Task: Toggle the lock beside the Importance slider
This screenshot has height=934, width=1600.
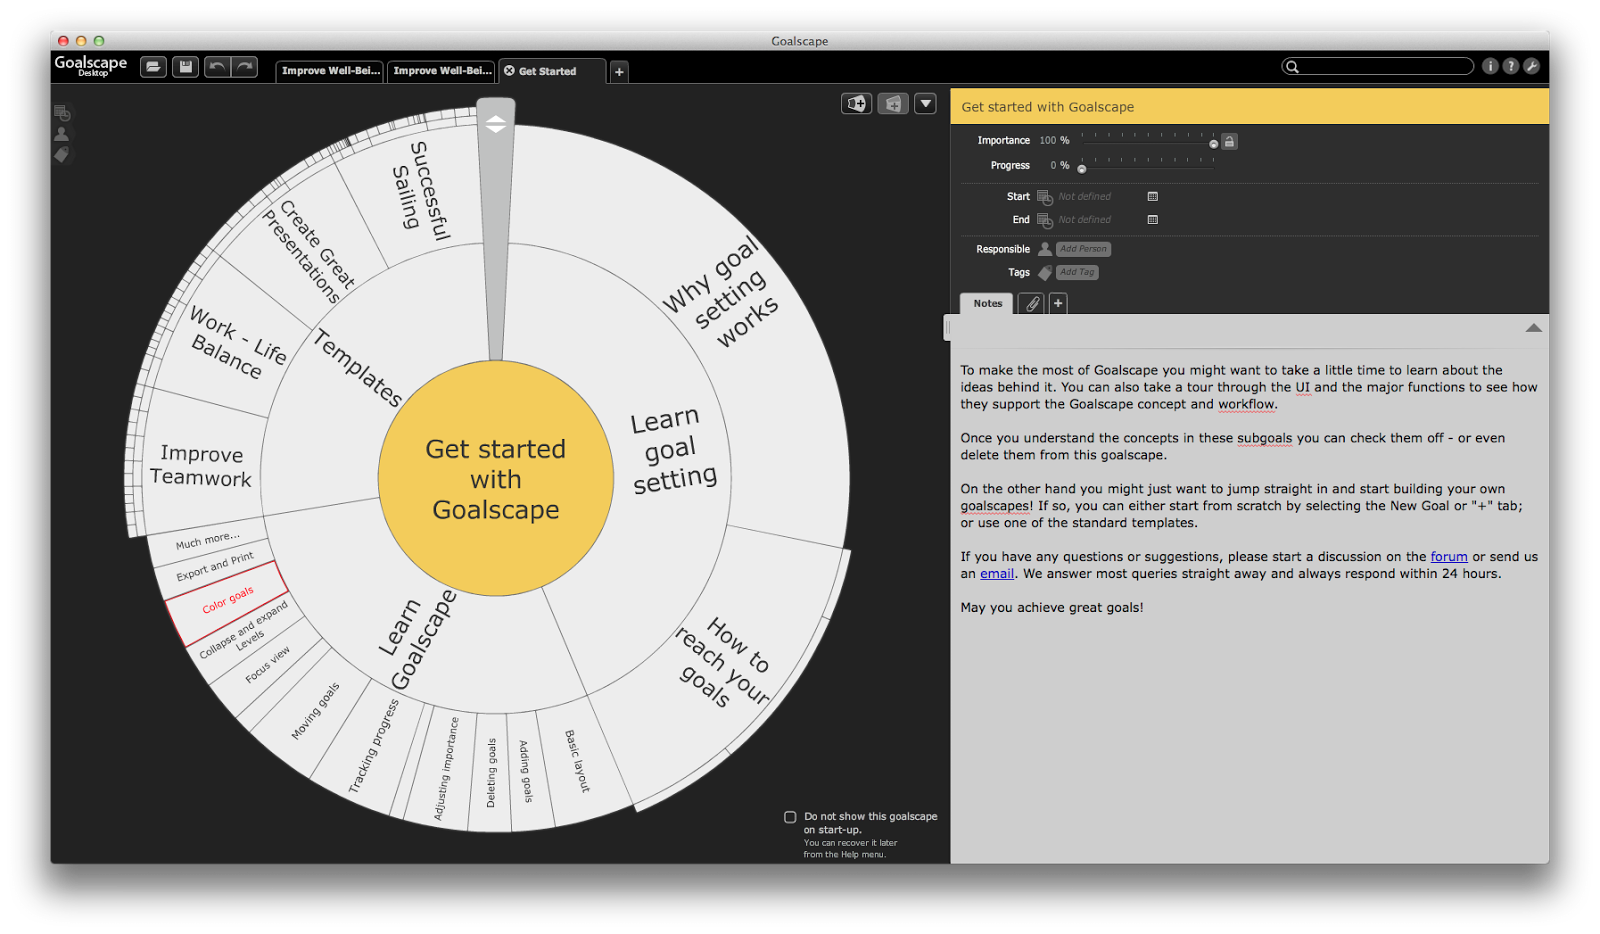Action: pyautogui.click(x=1228, y=141)
